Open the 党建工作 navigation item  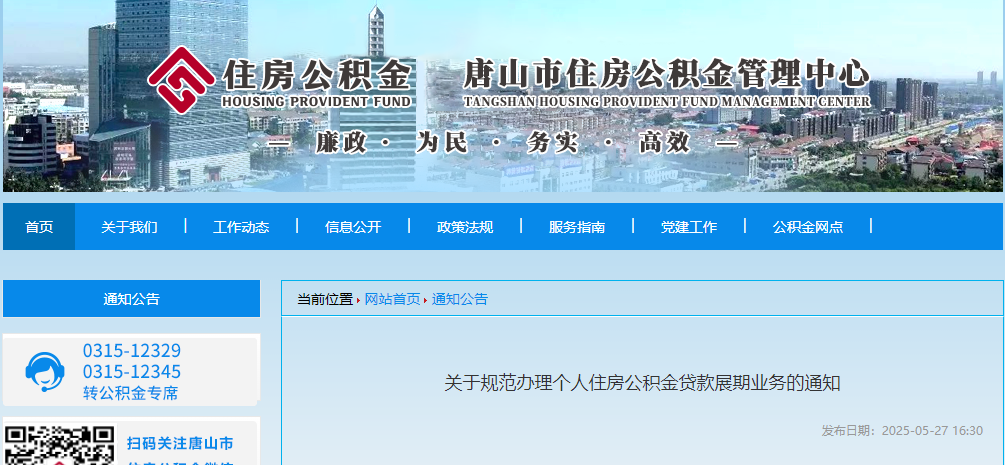[x=689, y=227]
